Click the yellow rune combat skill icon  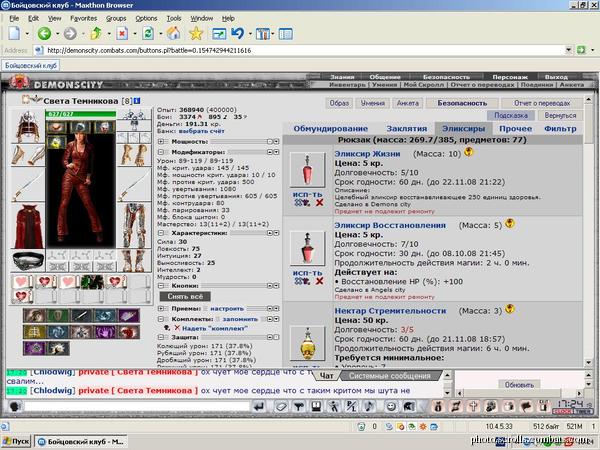pos(34,332)
